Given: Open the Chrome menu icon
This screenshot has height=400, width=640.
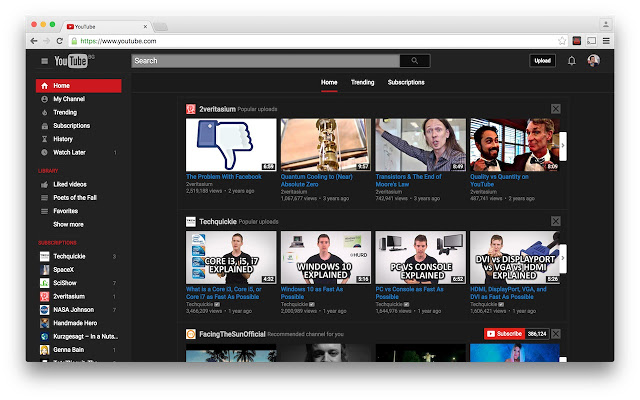Looking at the screenshot, I should point(606,41).
